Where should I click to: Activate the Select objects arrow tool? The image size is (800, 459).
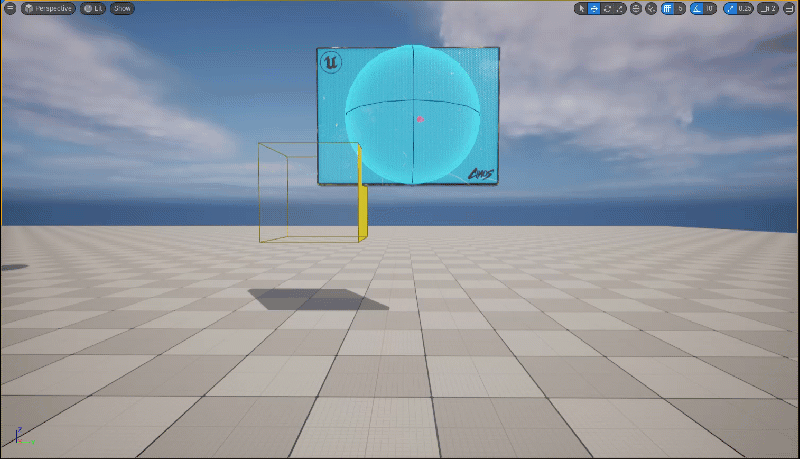point(581,8)
